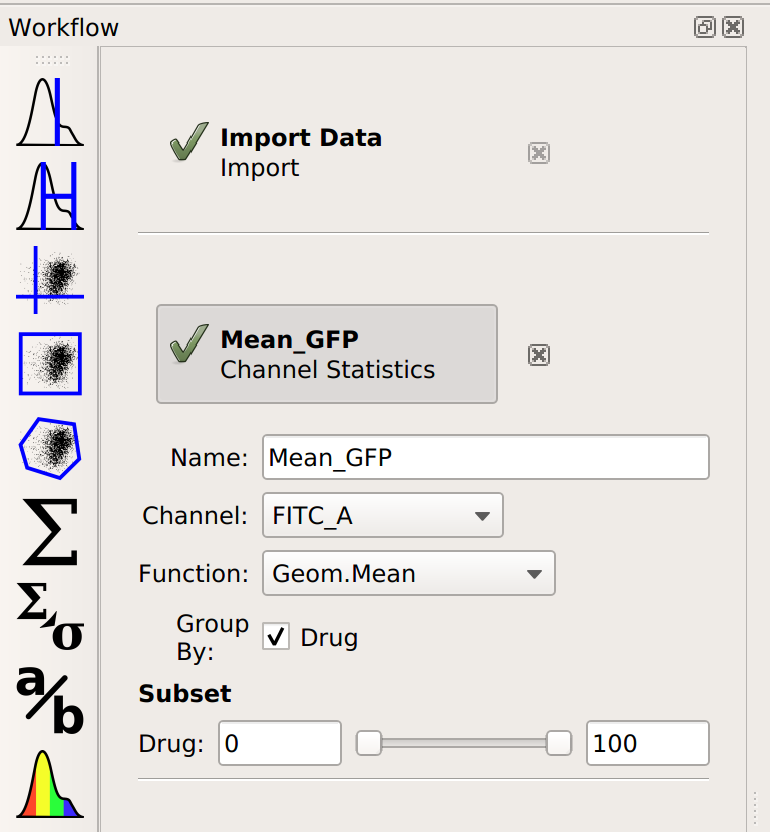Uncheck the Drug group-by checkbox
The width and height of the screenshot is (770, 832).
coord(276,637)
